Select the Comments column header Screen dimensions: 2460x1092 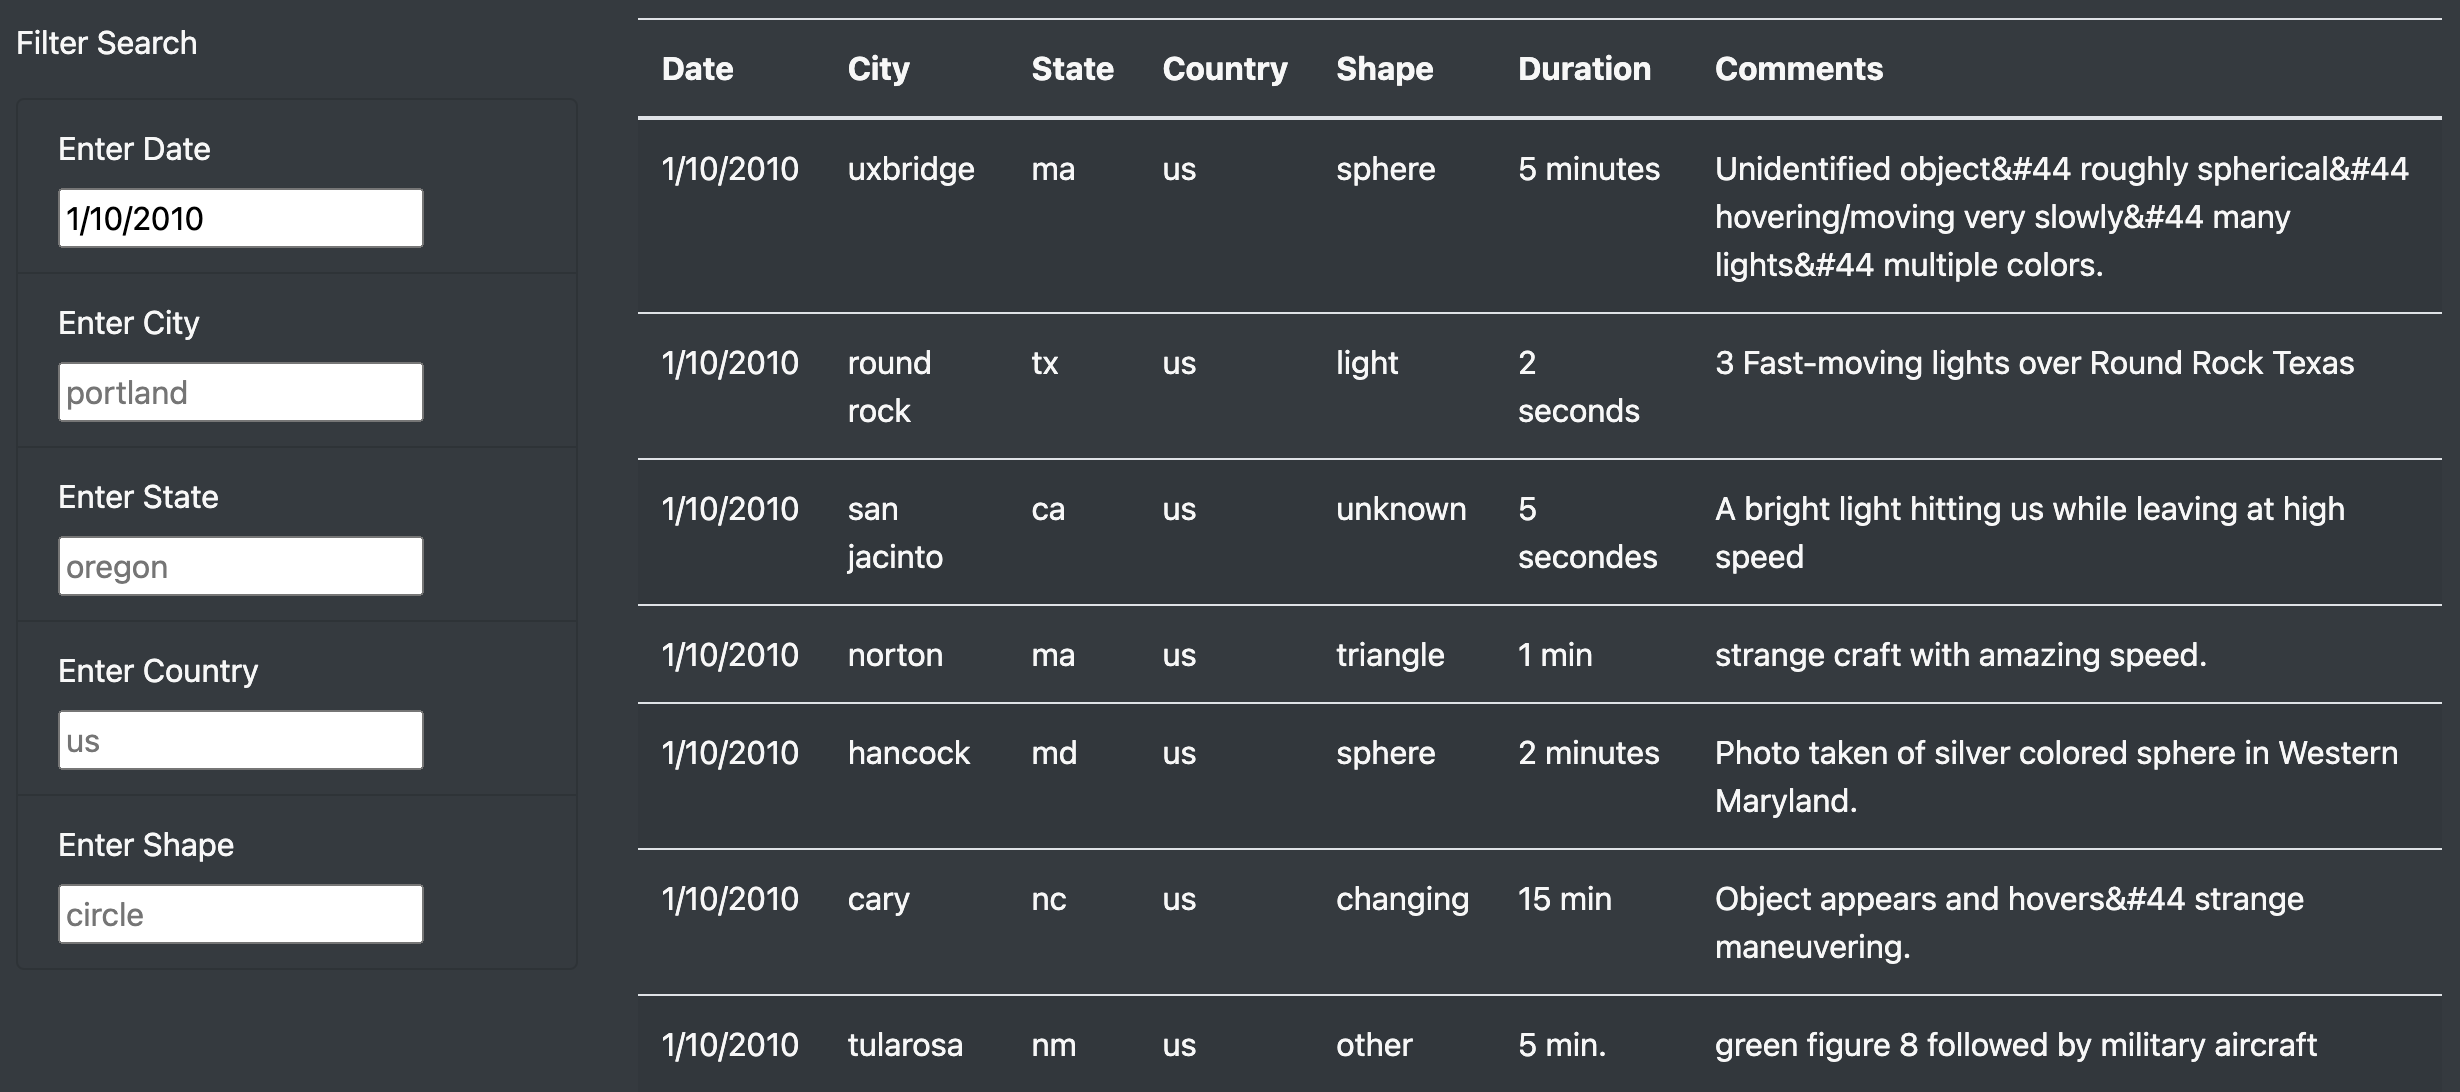coord(1798,68)
